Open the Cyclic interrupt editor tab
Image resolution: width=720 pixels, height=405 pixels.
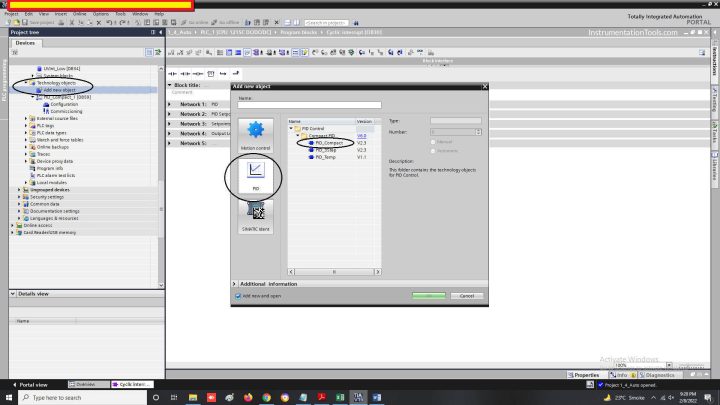click(131, 384)
